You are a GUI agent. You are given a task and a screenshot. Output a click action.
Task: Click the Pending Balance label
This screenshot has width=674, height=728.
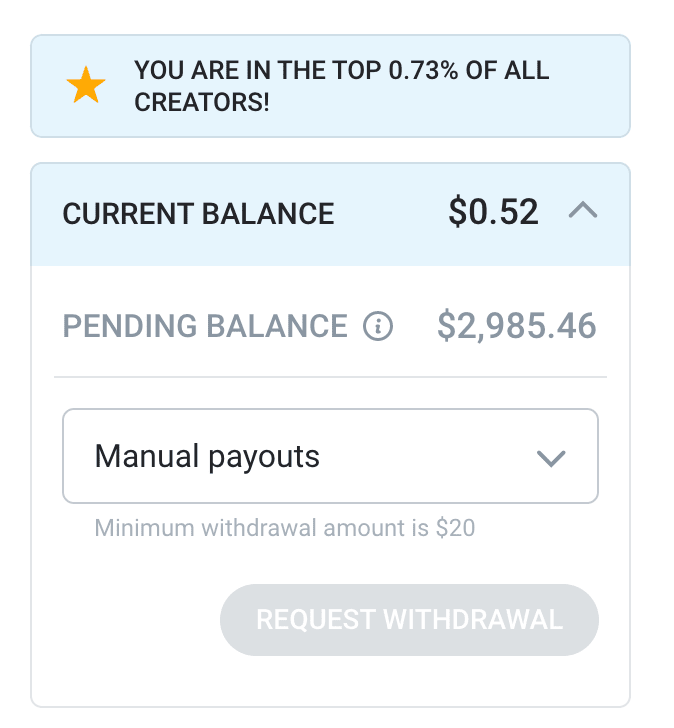coord(205,326)
